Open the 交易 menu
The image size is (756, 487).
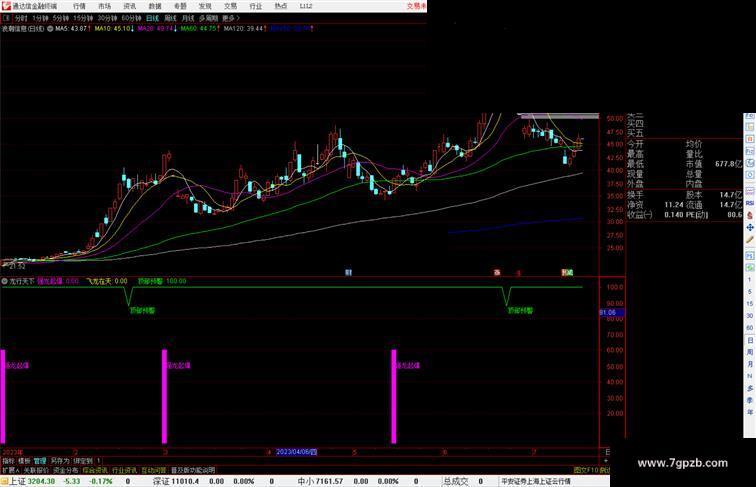point(230,6)
